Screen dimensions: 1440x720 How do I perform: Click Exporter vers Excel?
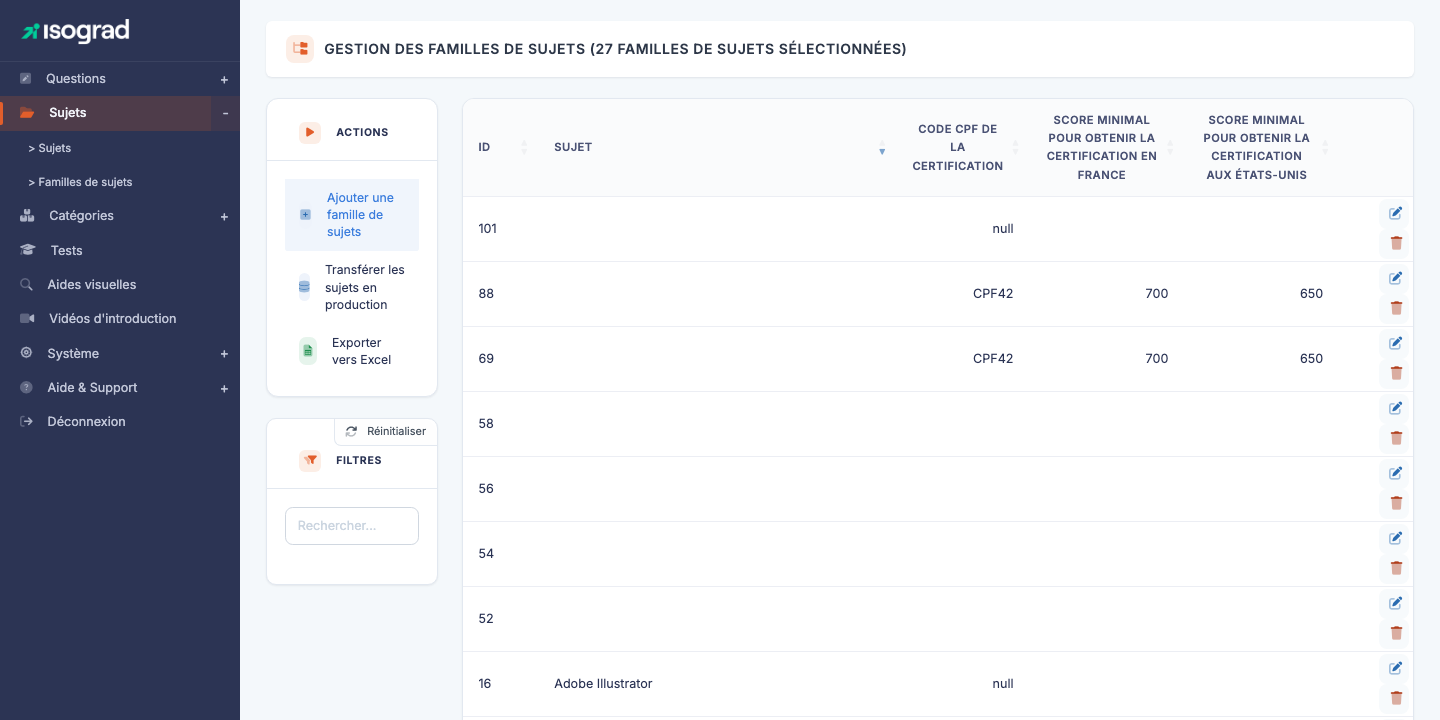coord(352,351)
